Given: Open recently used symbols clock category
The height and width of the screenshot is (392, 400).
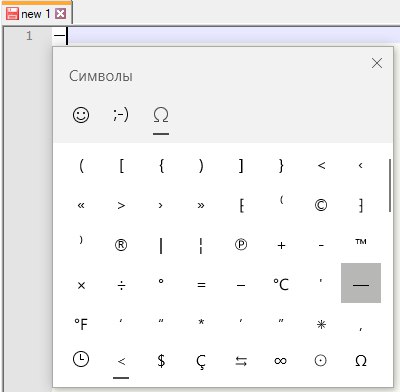Looking at the screenshot, I should pyautogui.click(x=81, y=360).
